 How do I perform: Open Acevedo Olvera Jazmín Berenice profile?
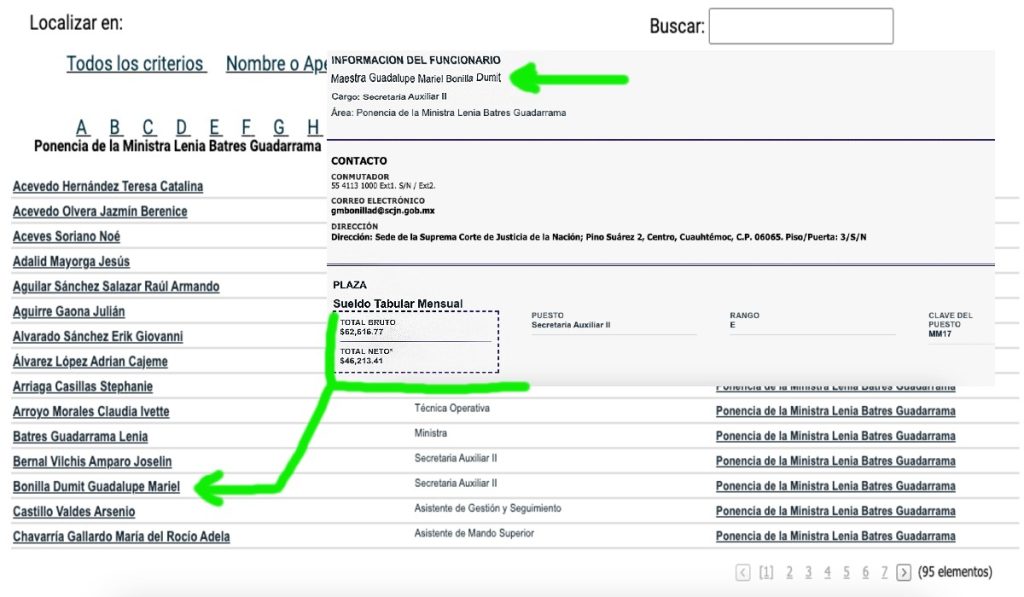click(x=100, y=212)
